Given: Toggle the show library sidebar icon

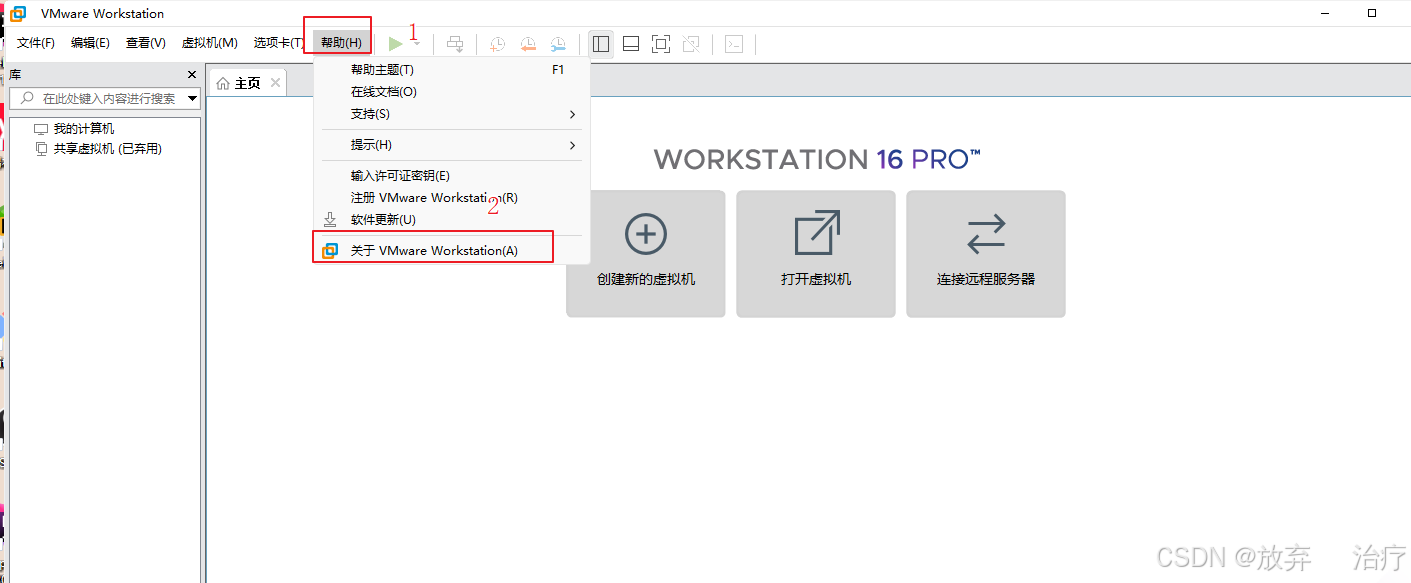Looking at the screenshot, I should coord(601,43).
